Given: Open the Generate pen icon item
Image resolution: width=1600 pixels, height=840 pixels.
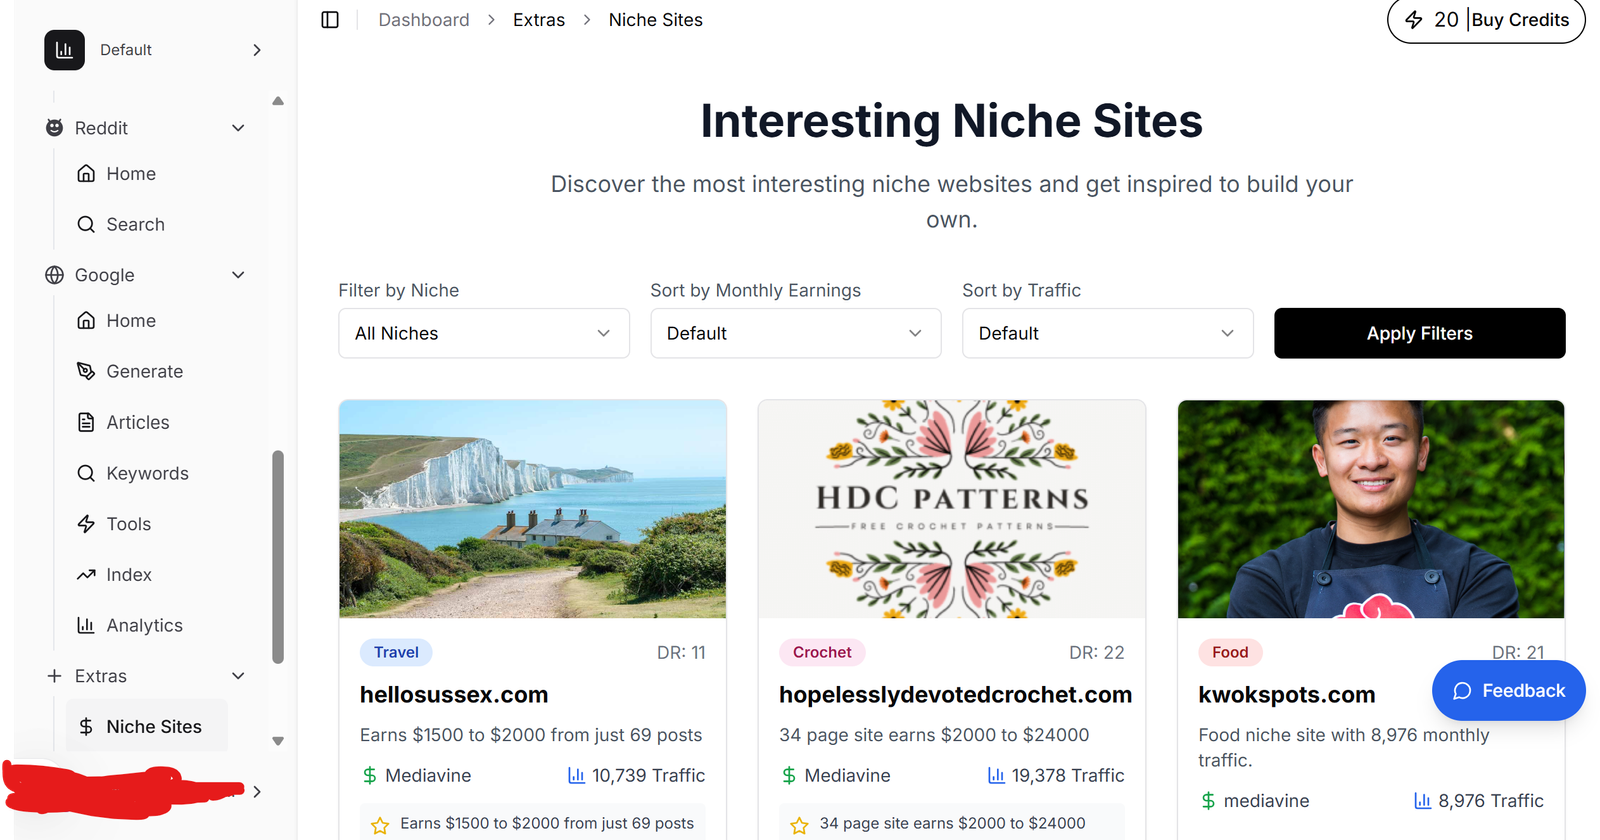Looking at the screenshot, I should (x=87, y=371).
